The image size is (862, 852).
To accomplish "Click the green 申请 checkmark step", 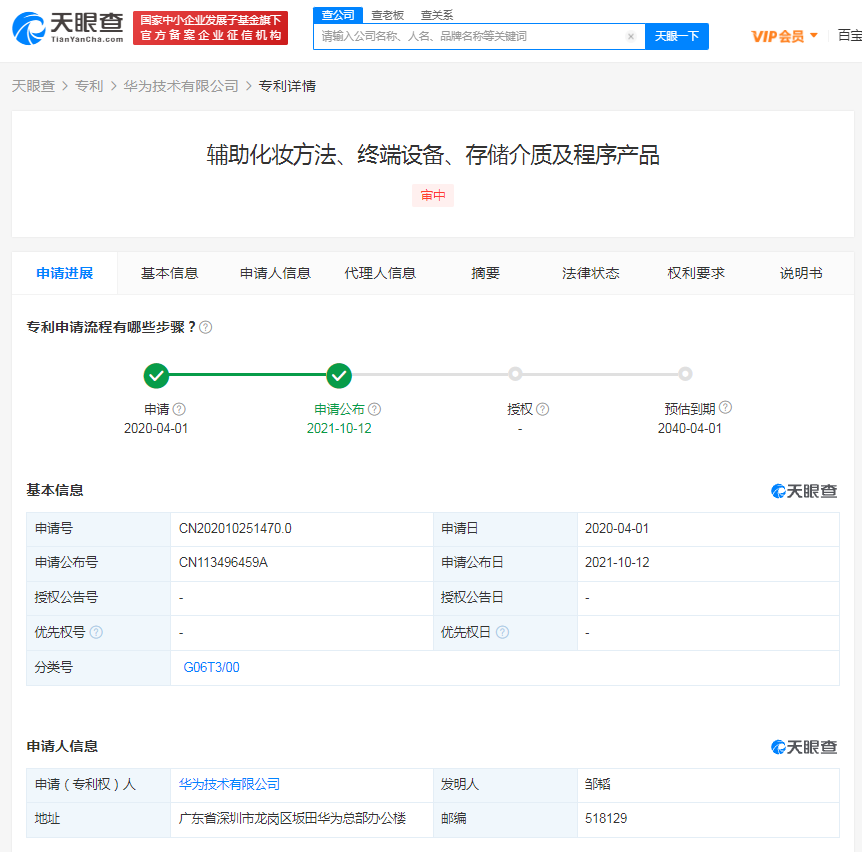I will click(x=156, y=375).
